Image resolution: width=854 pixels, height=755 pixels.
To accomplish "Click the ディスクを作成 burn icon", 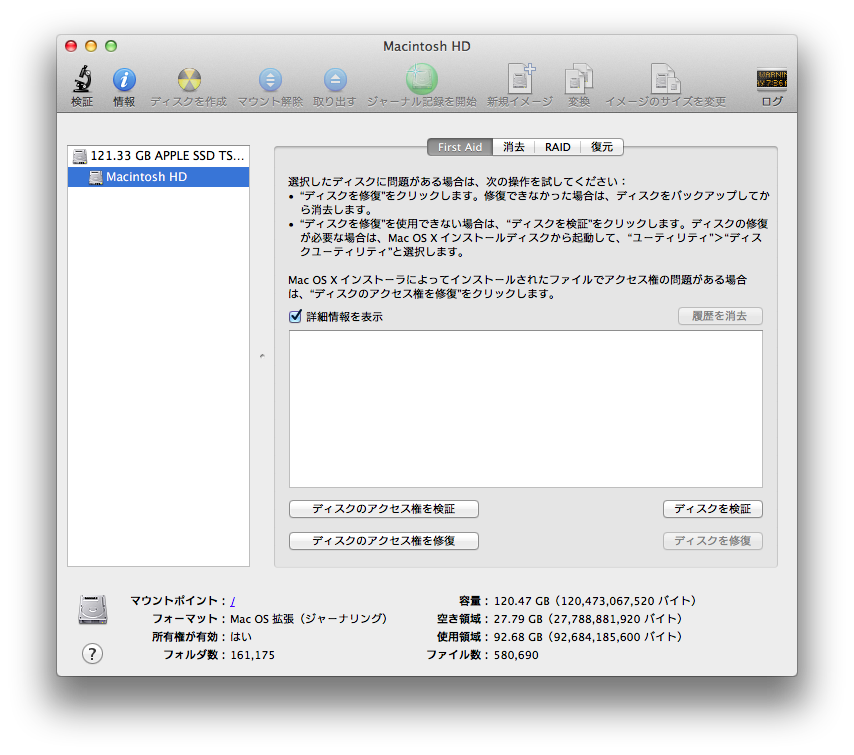I will click(x=189, y=80).
